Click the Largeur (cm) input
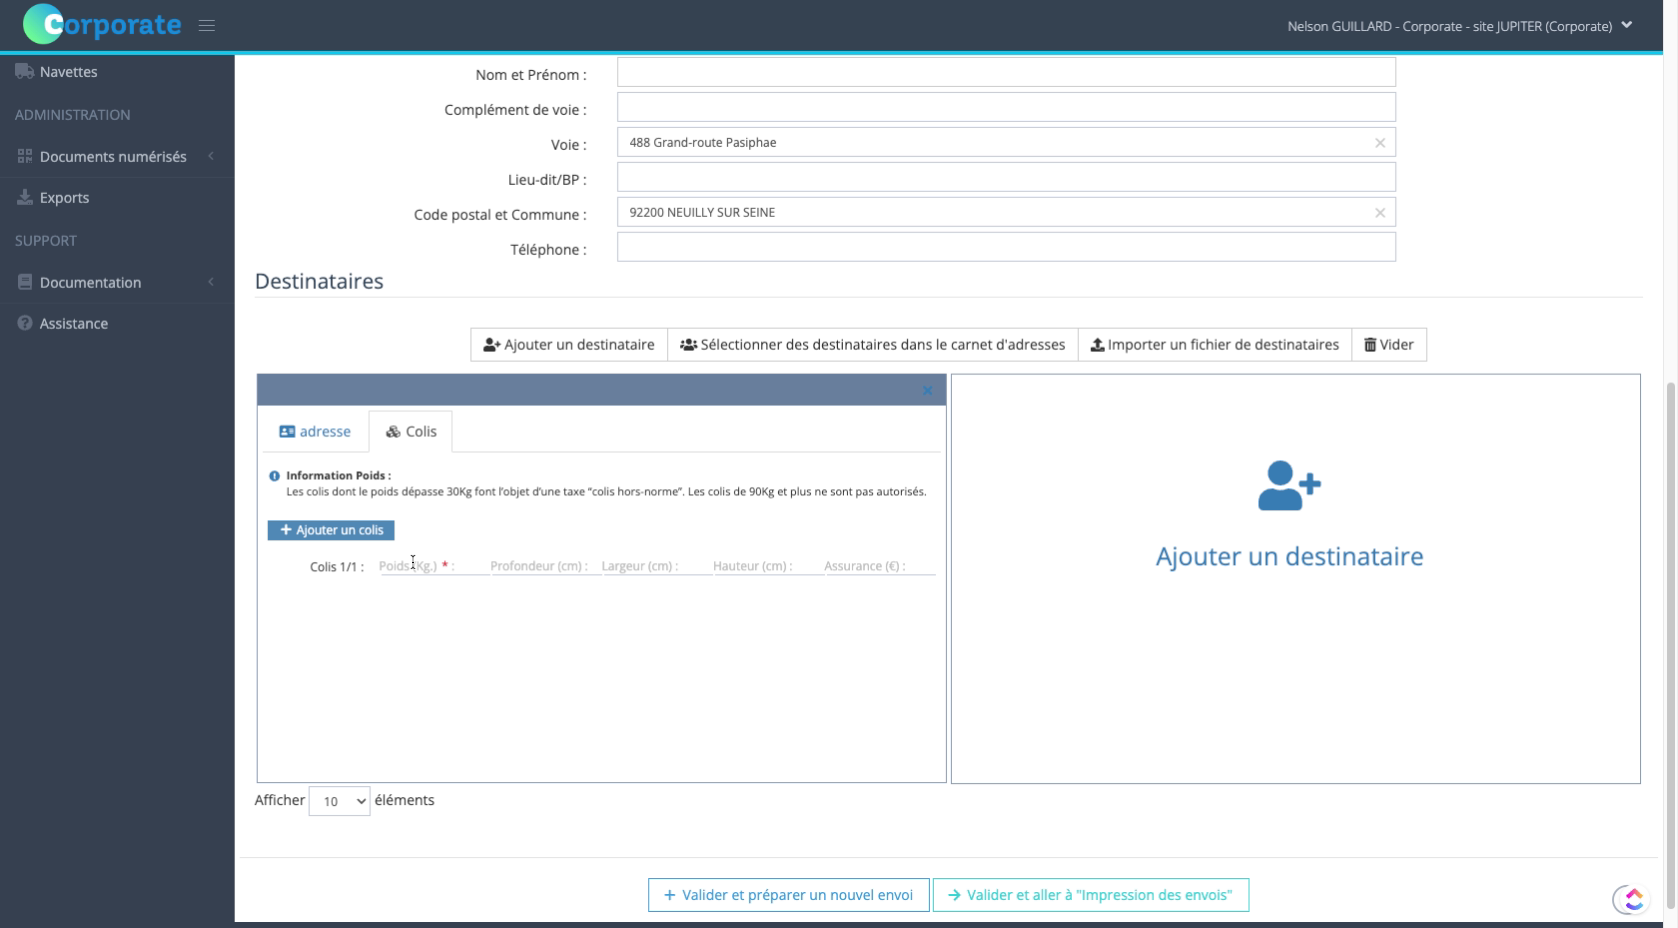 tap(656, 566)
